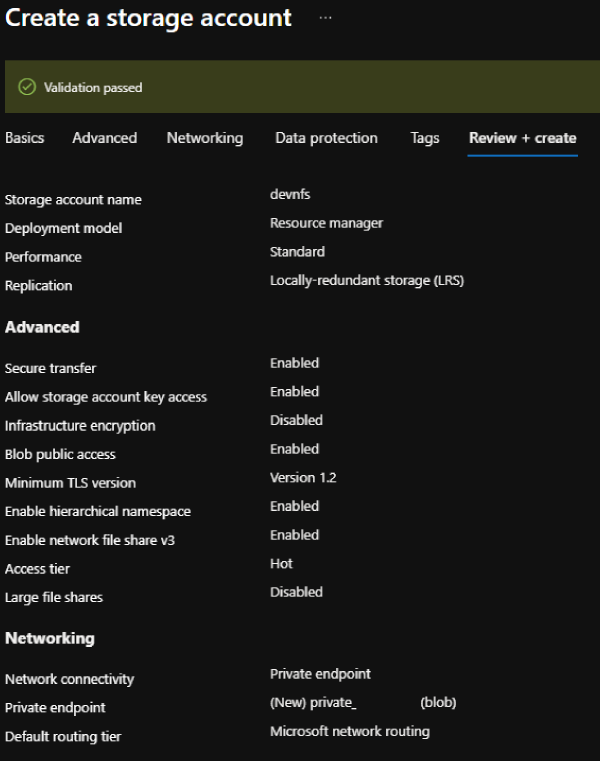Open the Advanced tab
The image size is (600, 761).
pyautogui.click(x=104, y=138)
